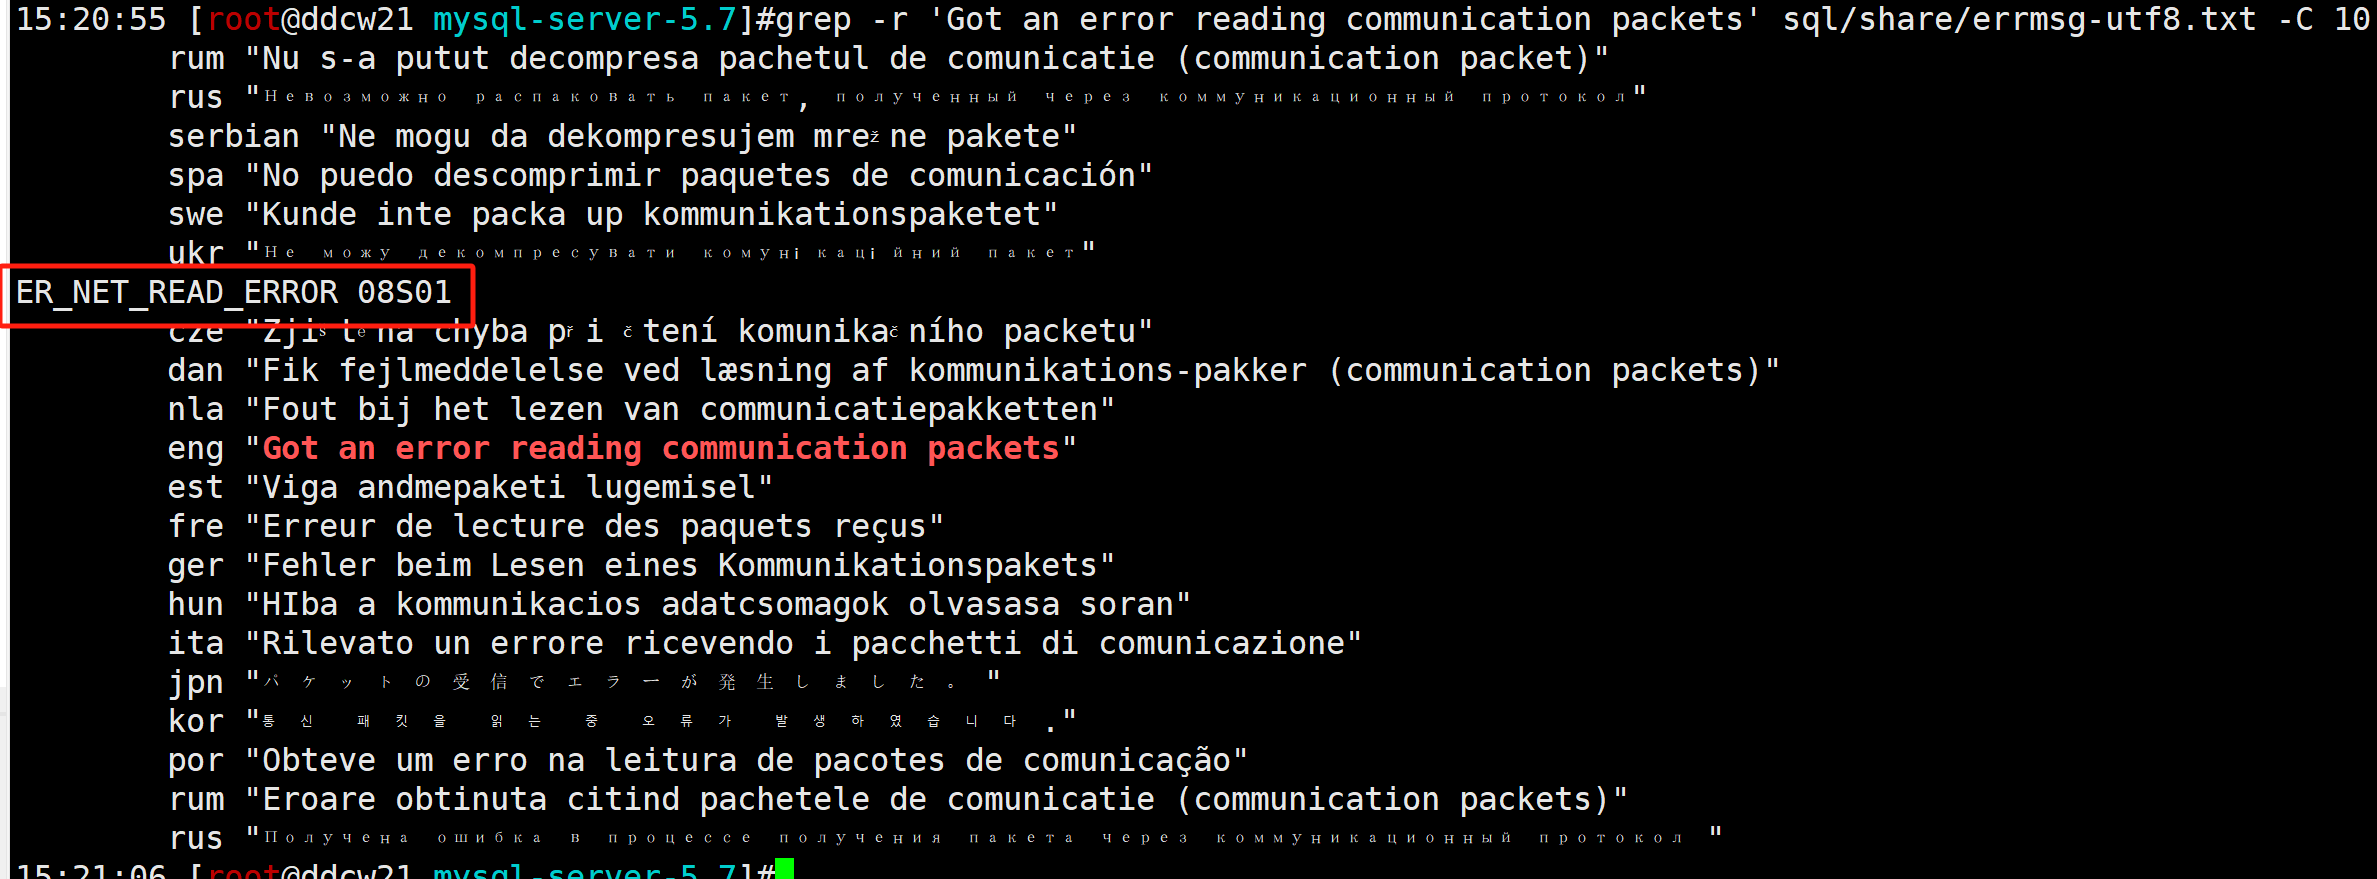Click 'root' in the top prompt
This screenshot has height=879, width=2377.
click(x=244, y=19)
